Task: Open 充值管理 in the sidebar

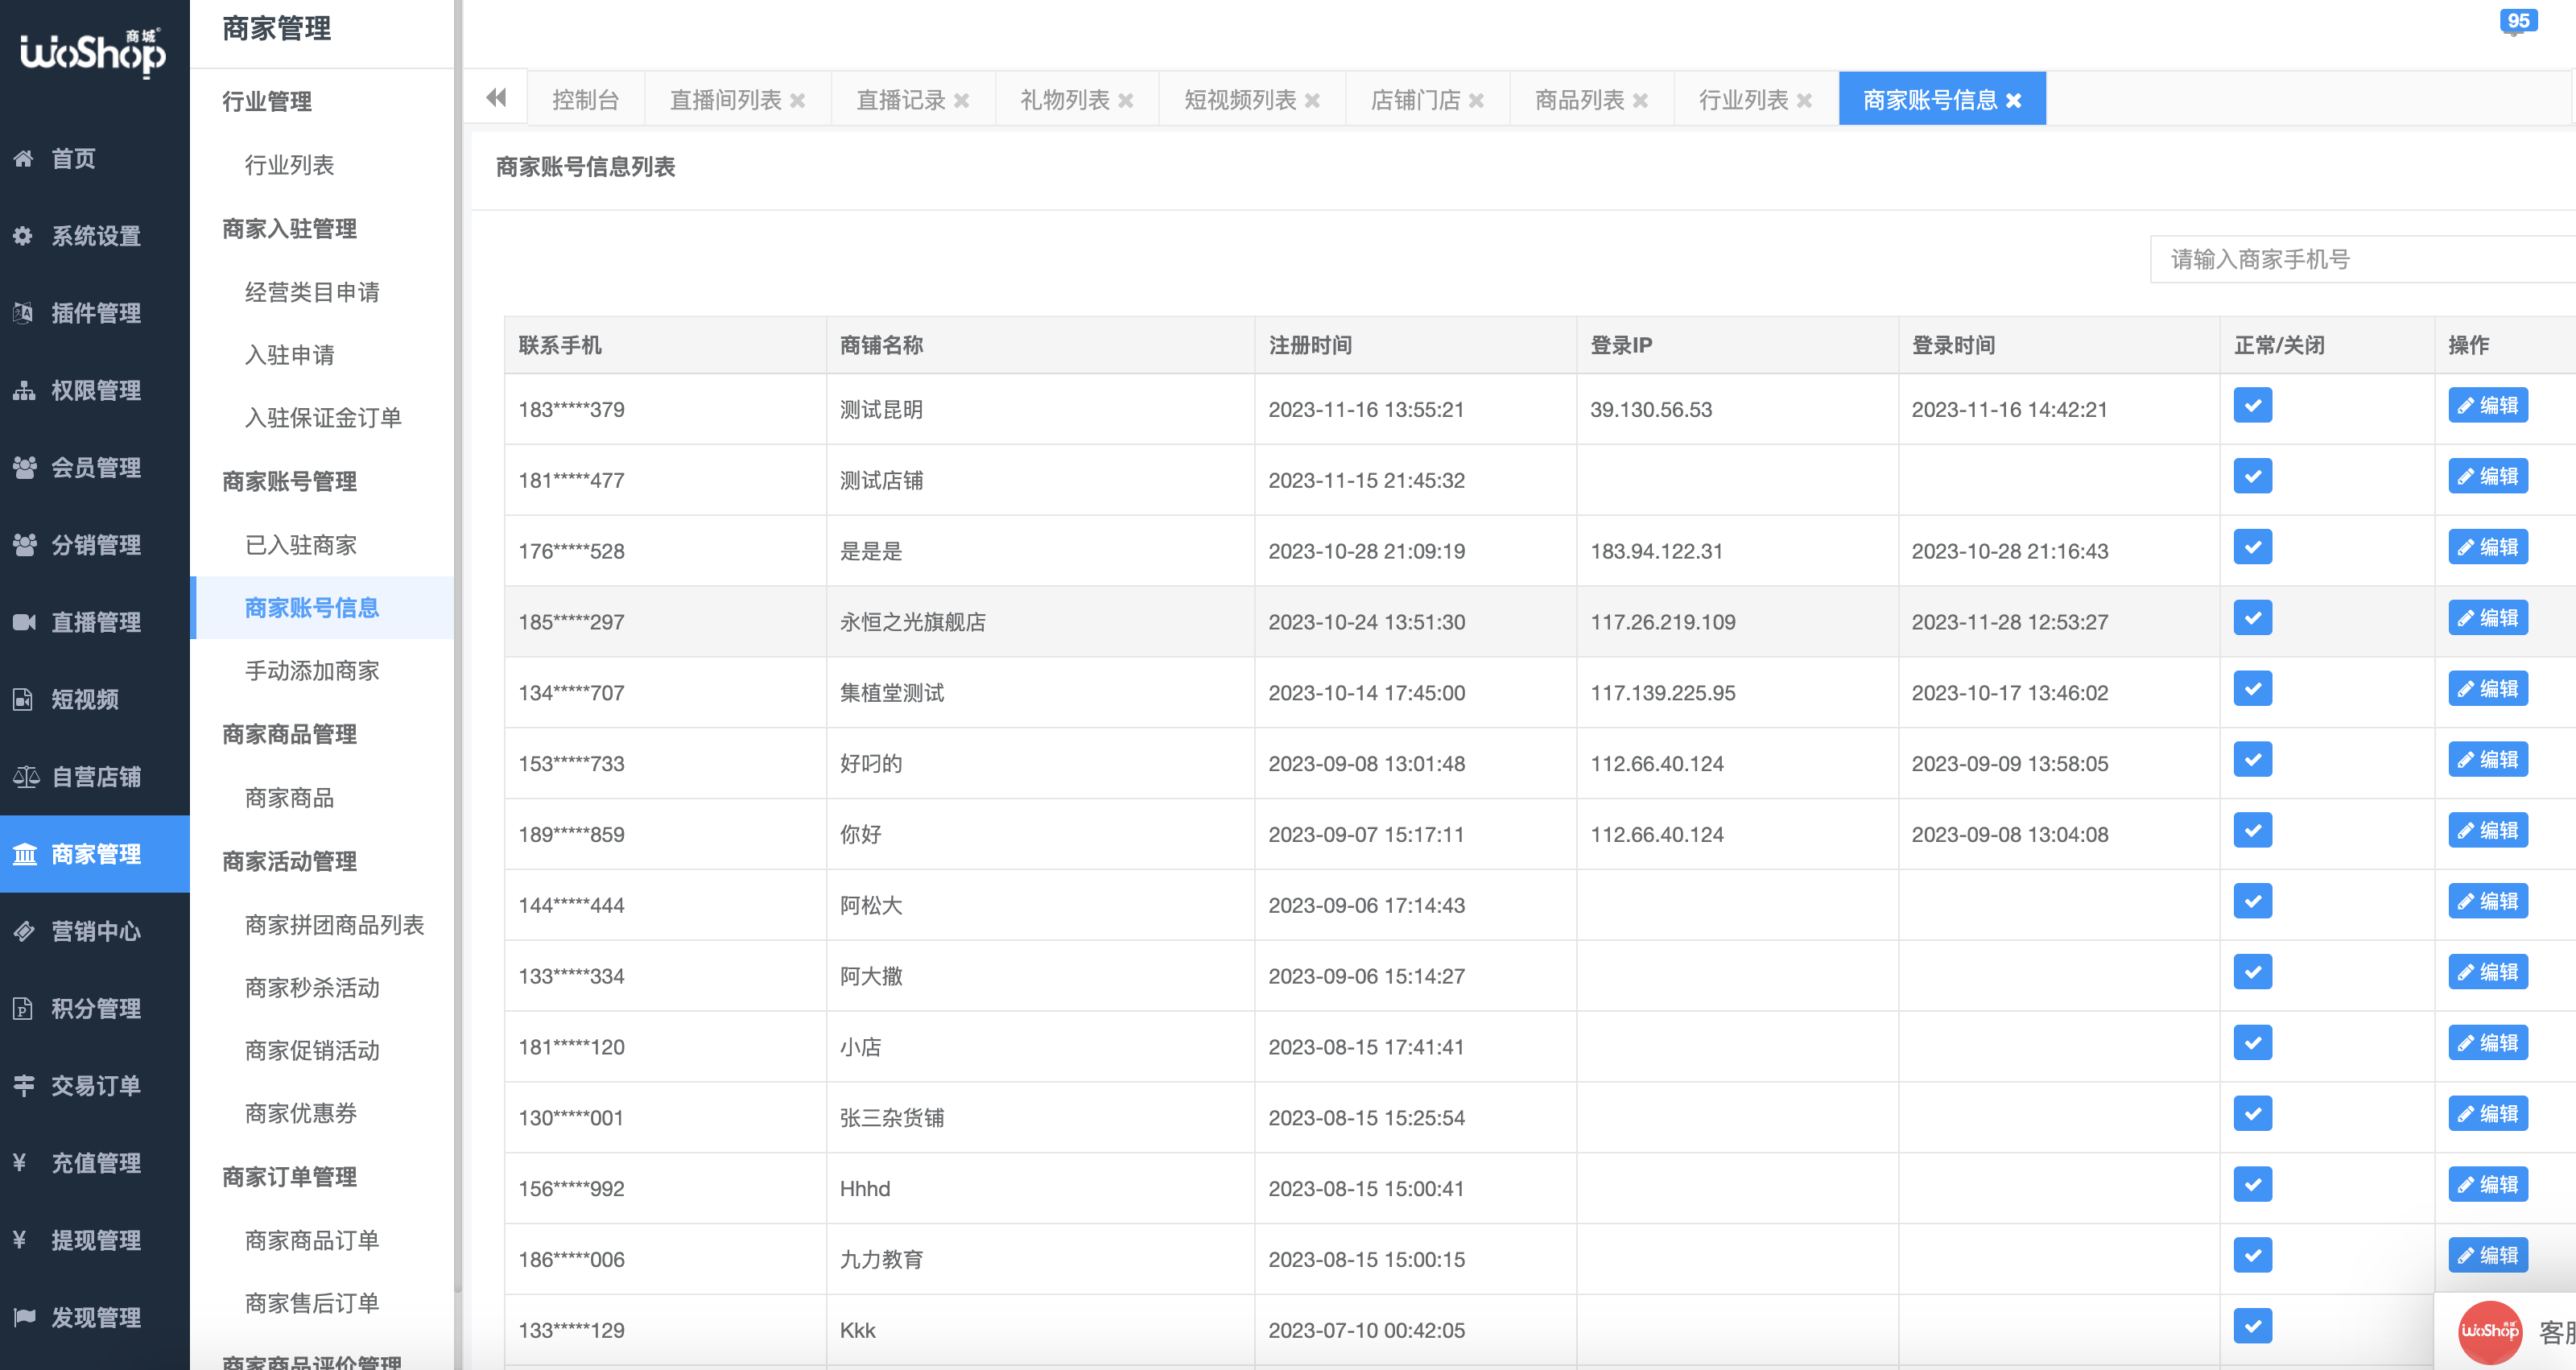Action: 95,1163
